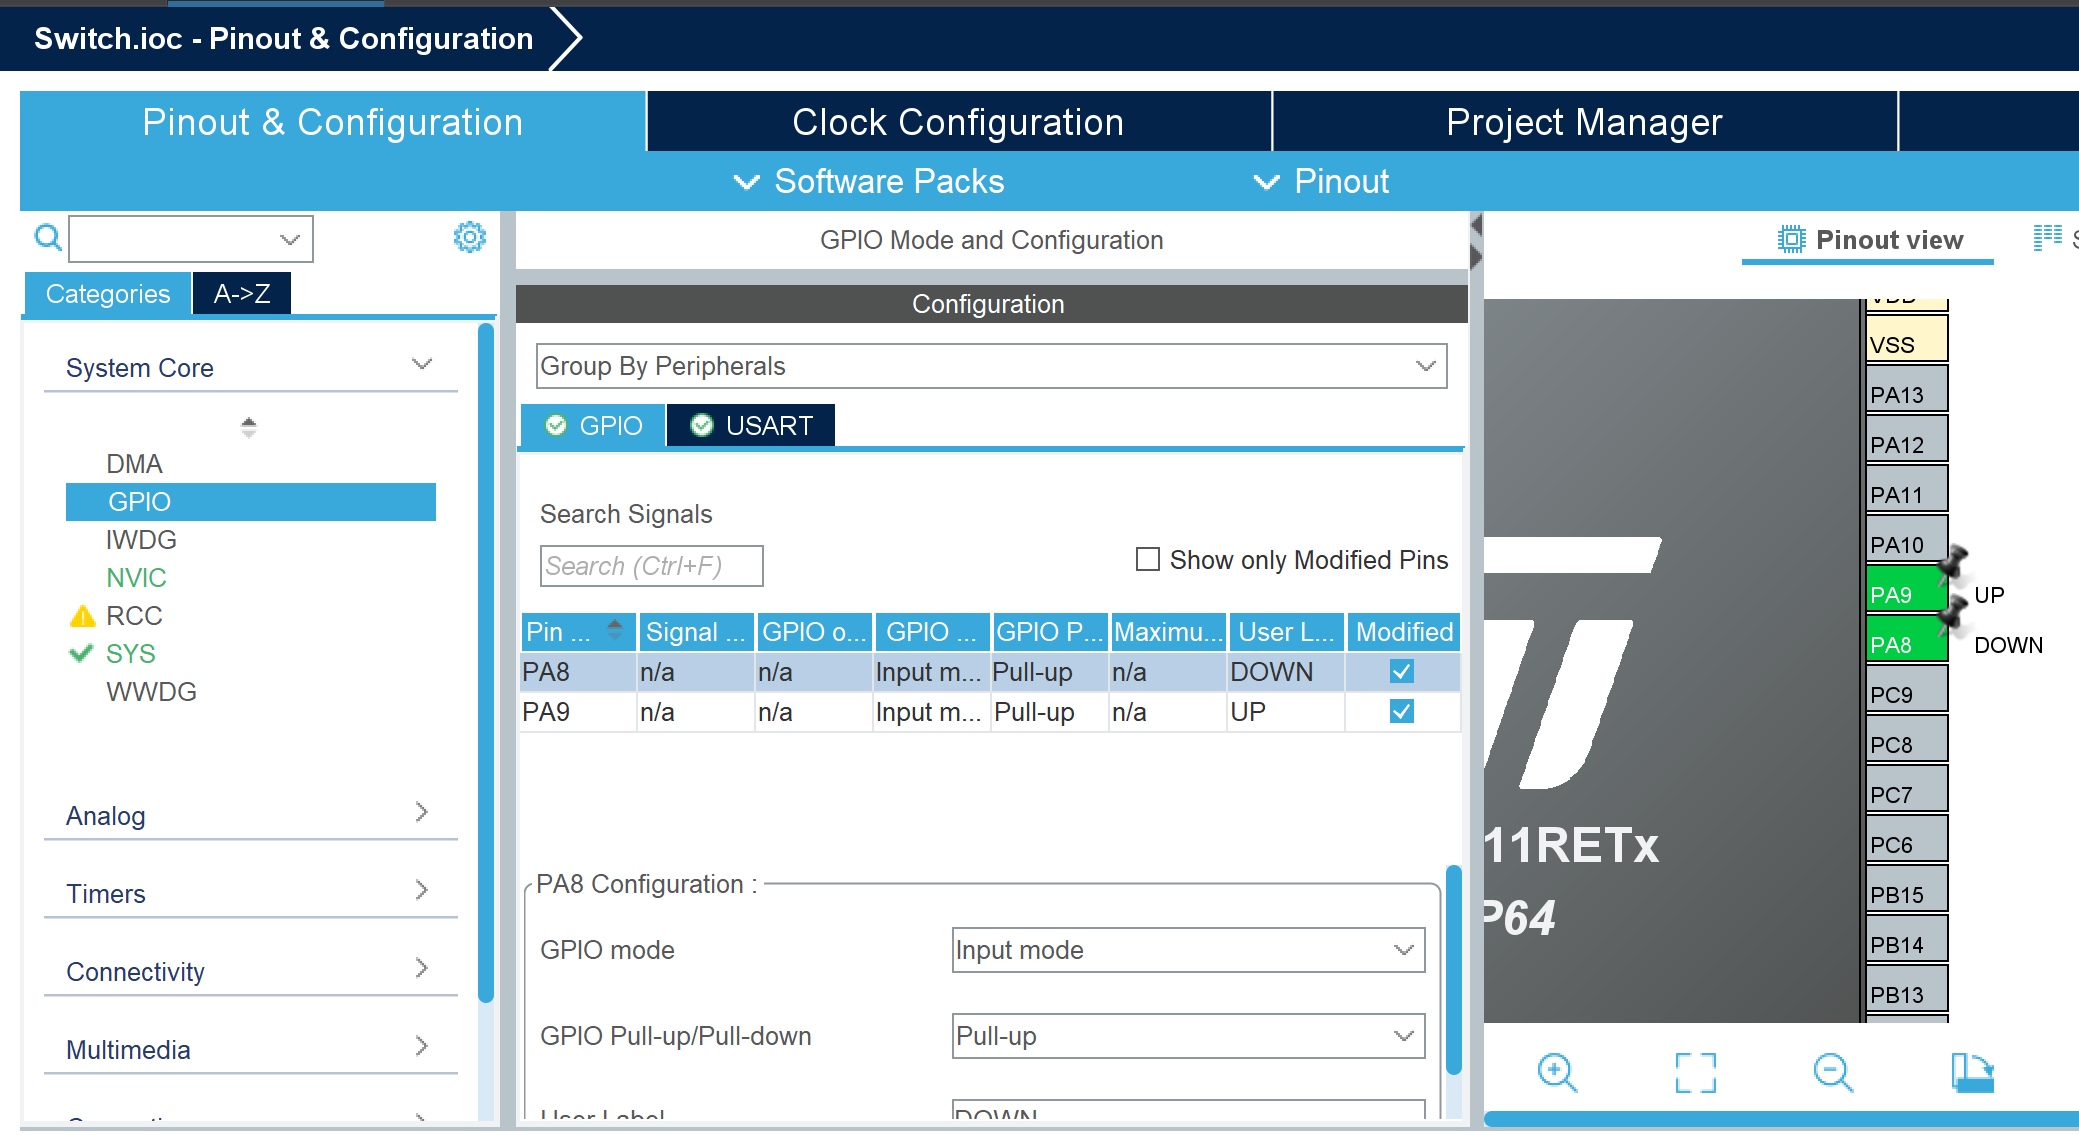Click the System view grid icon

click(x=2047, y=238)
